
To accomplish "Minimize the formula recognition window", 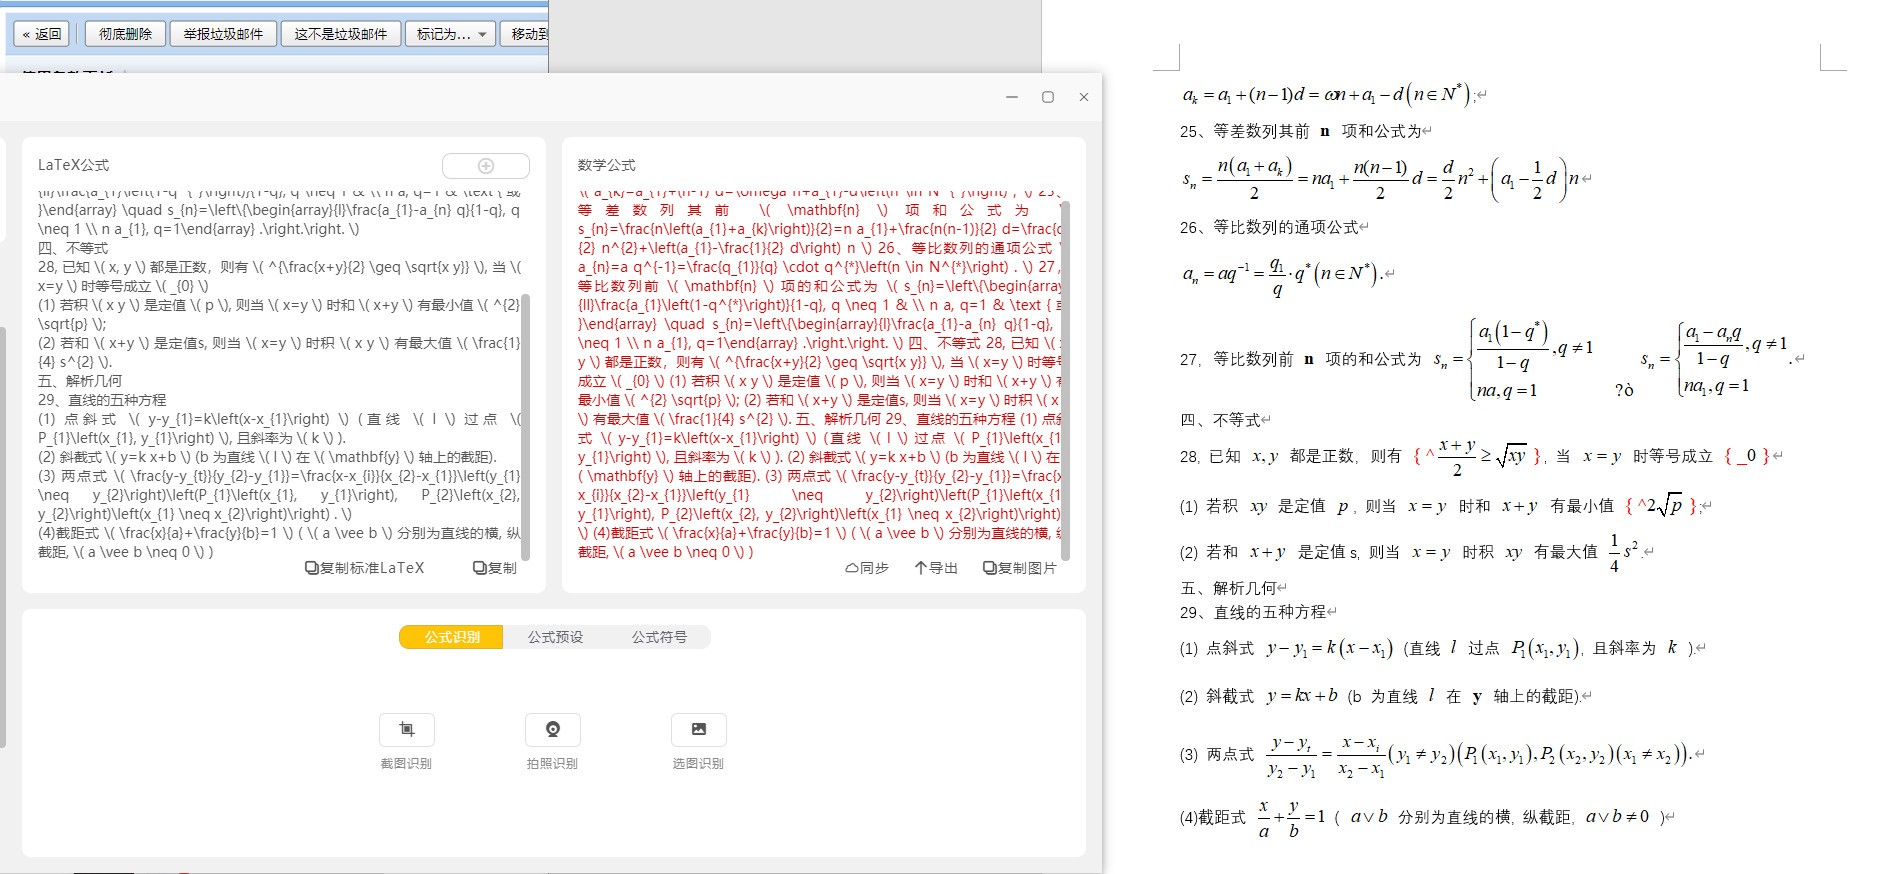I will [1012, 97].
